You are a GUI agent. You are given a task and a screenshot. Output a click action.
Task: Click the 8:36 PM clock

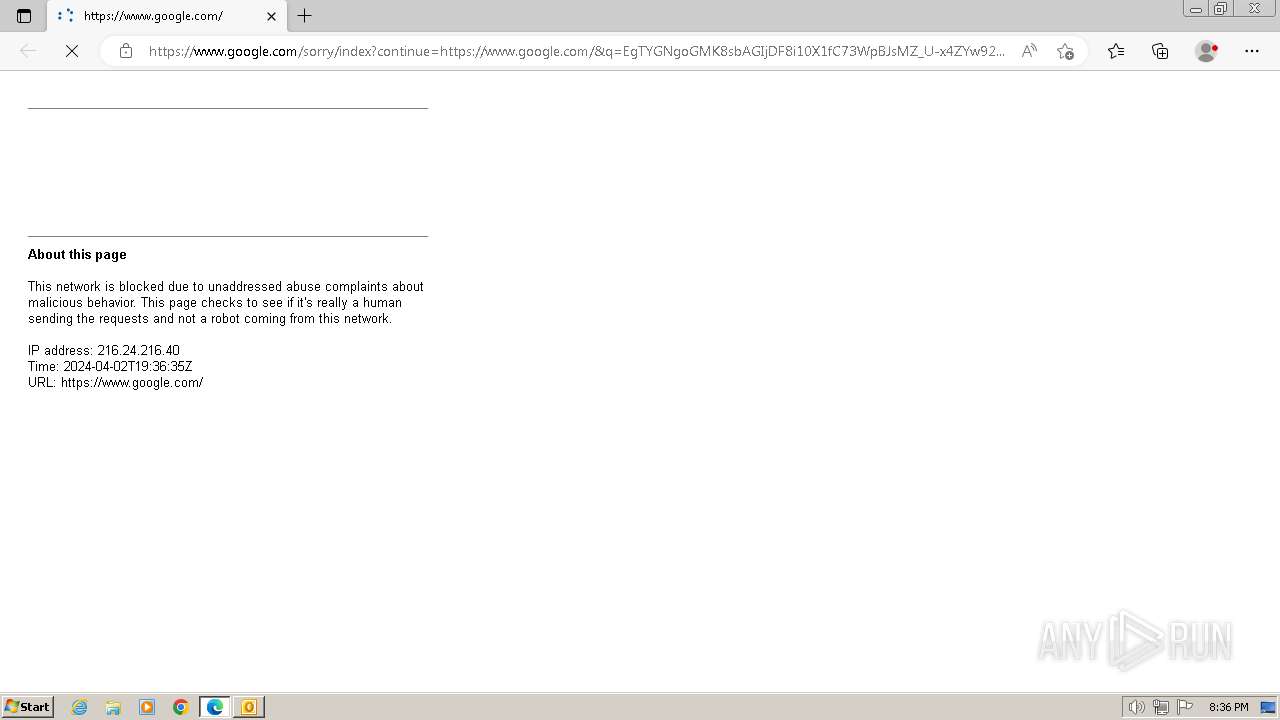[1228, 707]
